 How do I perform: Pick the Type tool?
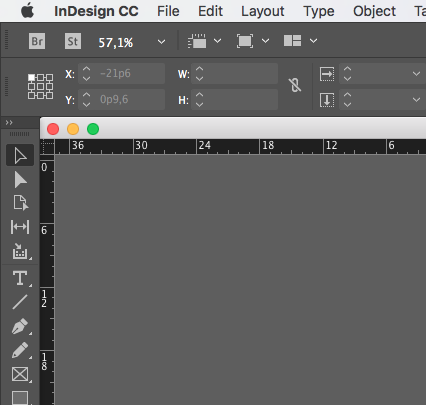[20, 278]
